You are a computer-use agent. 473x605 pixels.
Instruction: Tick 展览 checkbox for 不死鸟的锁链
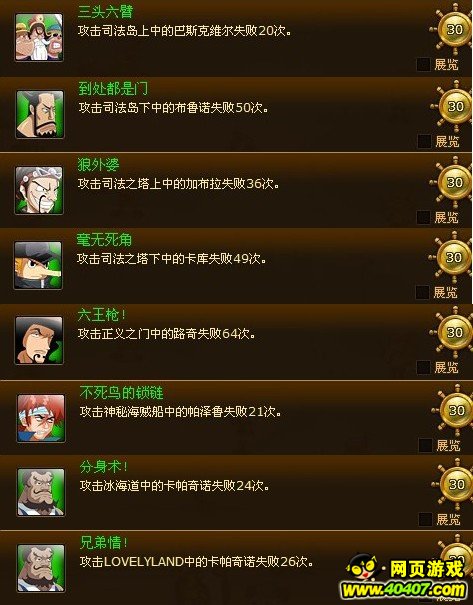pos(425,445)
